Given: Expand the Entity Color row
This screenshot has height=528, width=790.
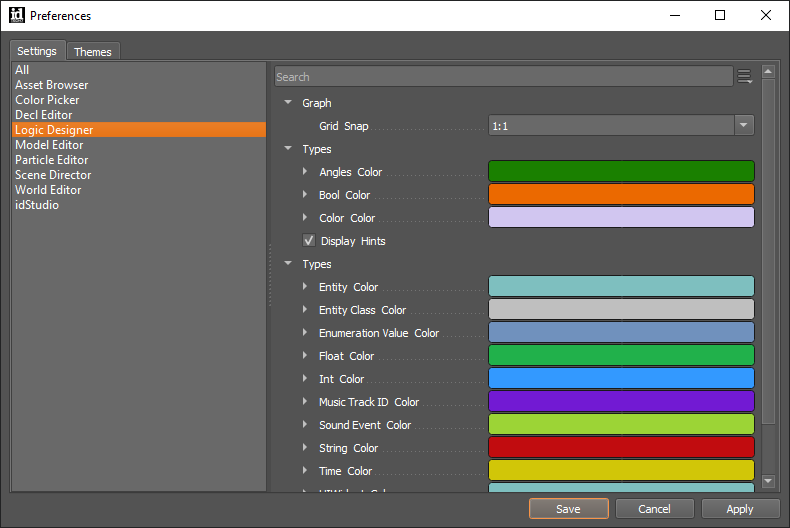Looking at the screenshot, I should (305, 287).
